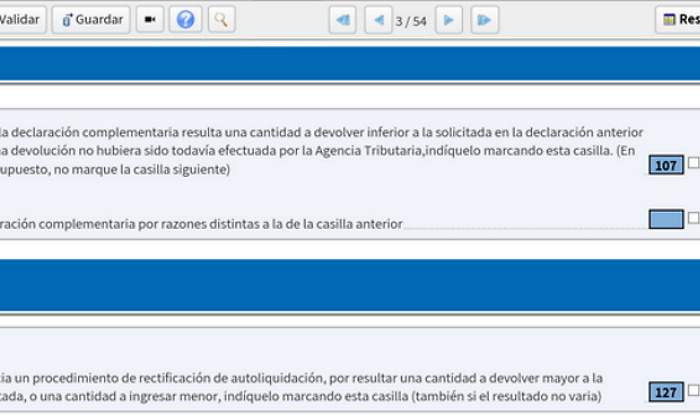Click the page indicator 3 / 54

[411, 21]
